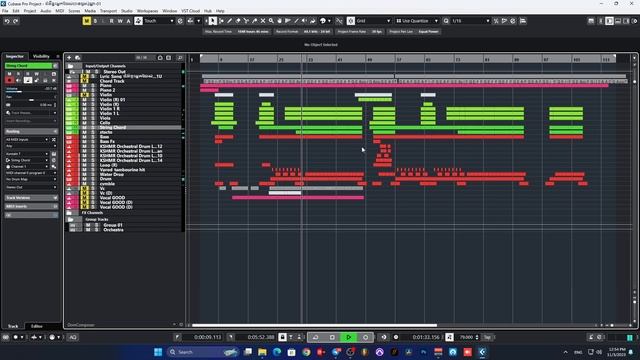Open the Transport menu
This screenshot has width=640, height=360.
pos(108,11)
